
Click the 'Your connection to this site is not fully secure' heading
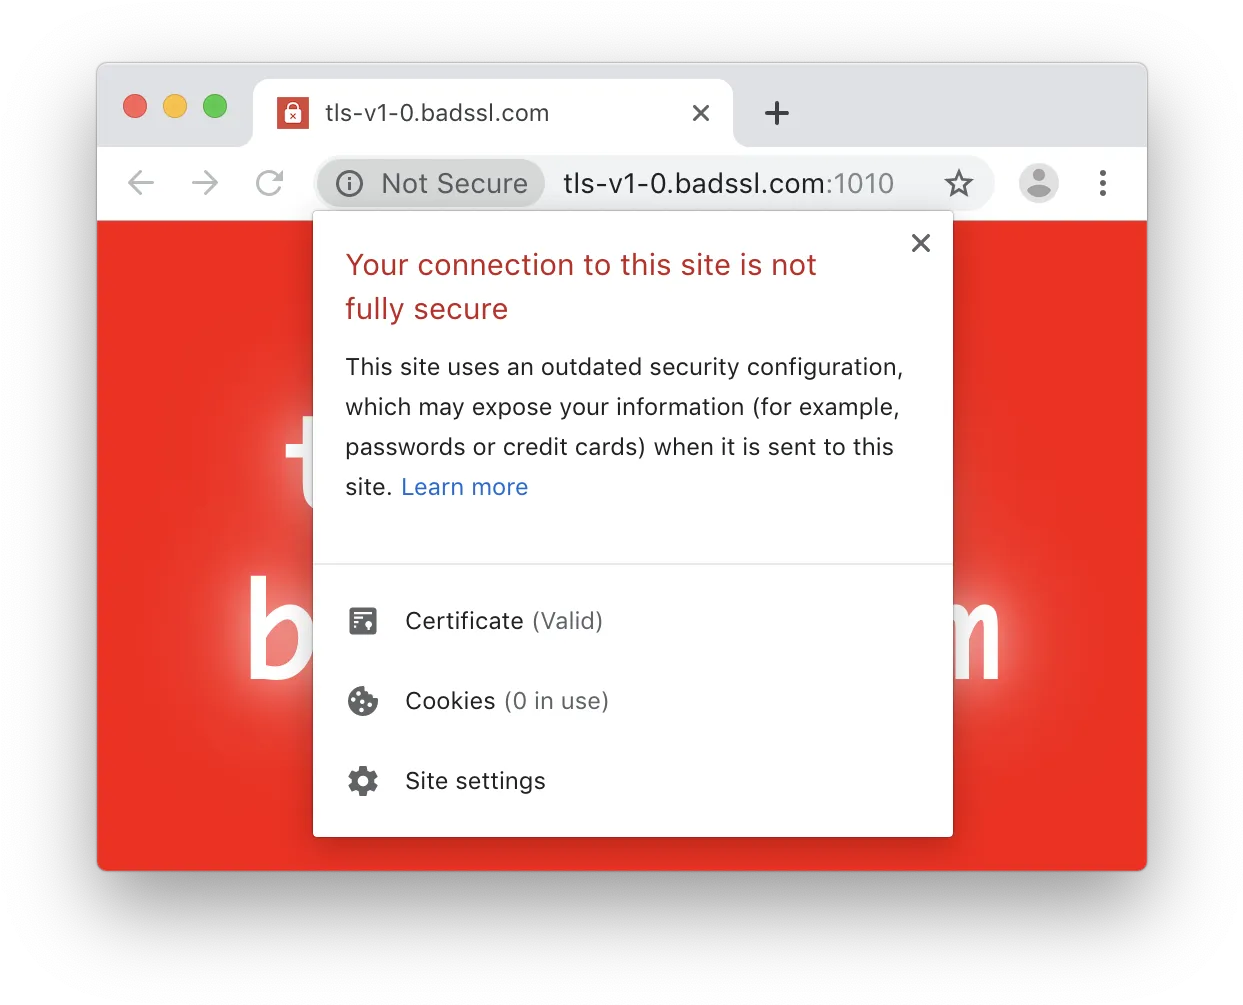pyautogui.click(x=581, y=287)
